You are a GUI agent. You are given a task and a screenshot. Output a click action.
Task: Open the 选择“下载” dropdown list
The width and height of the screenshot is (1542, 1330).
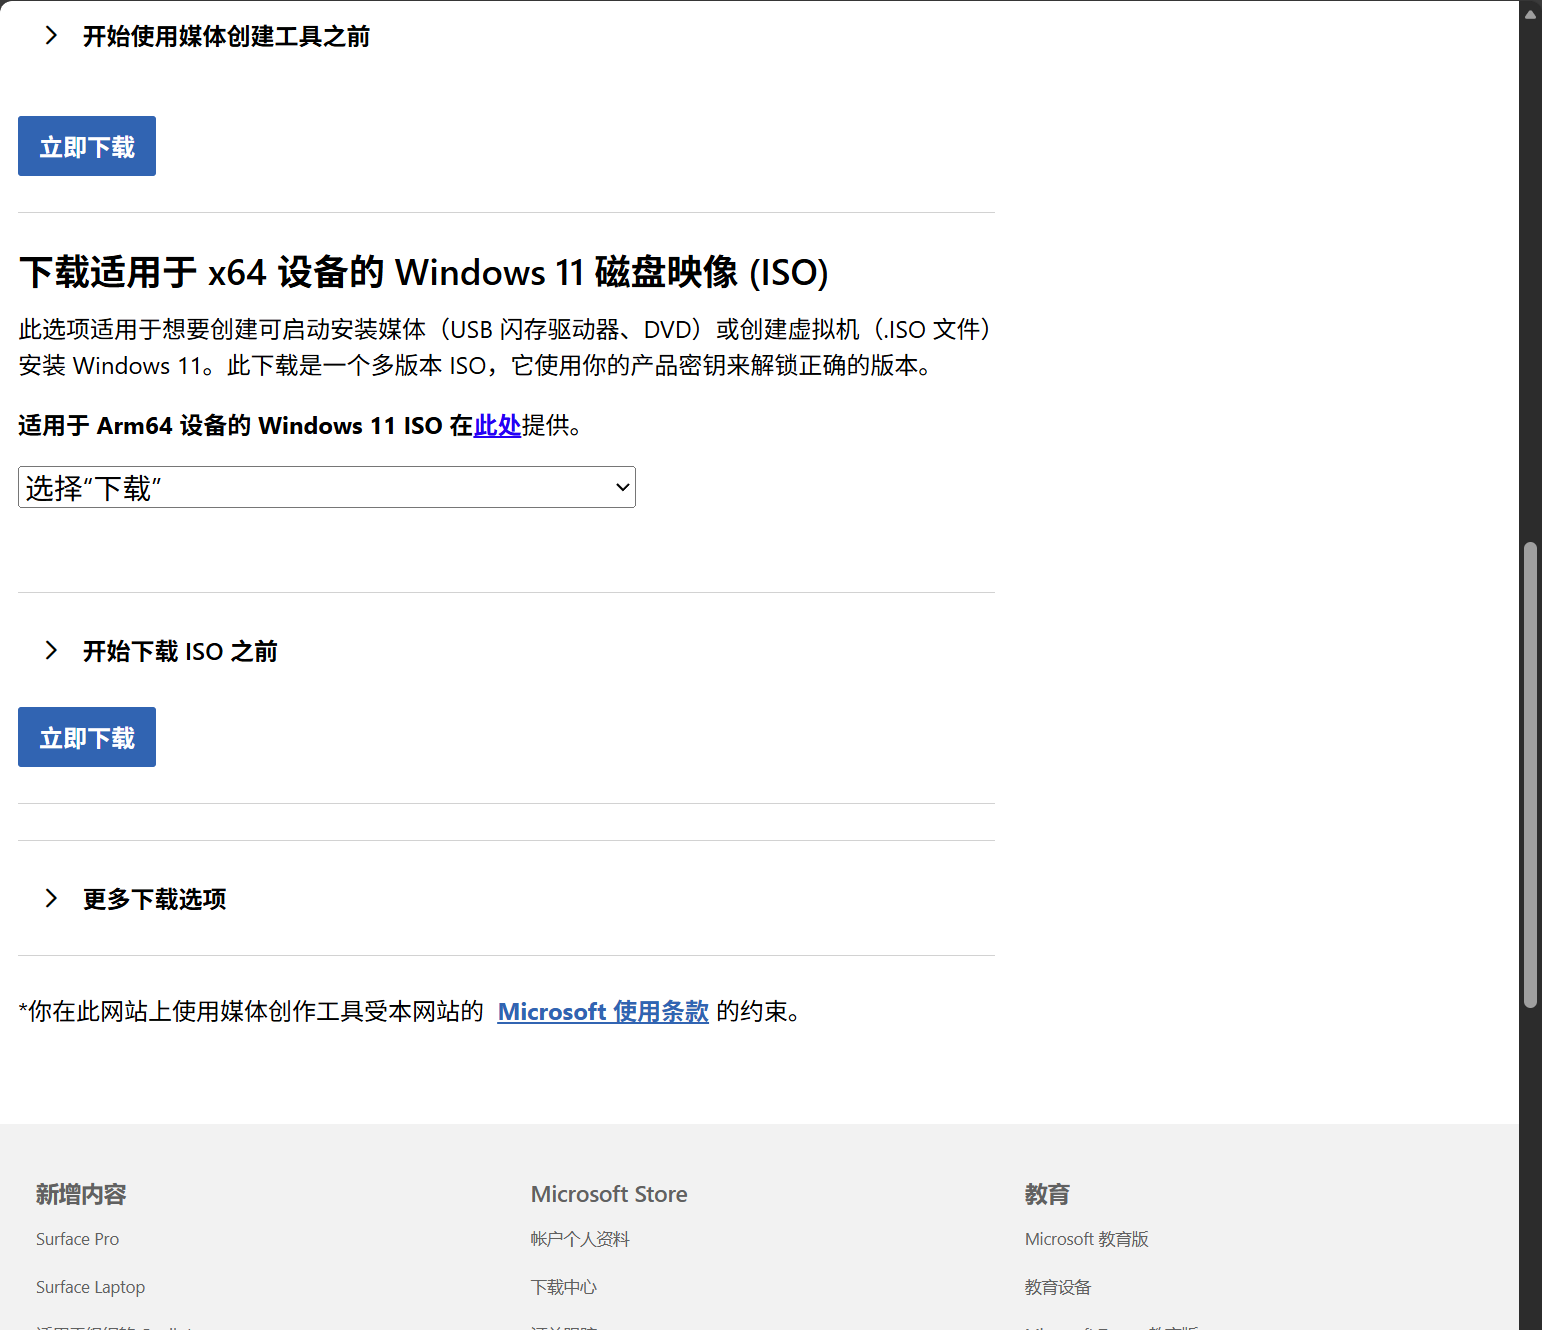327,488
